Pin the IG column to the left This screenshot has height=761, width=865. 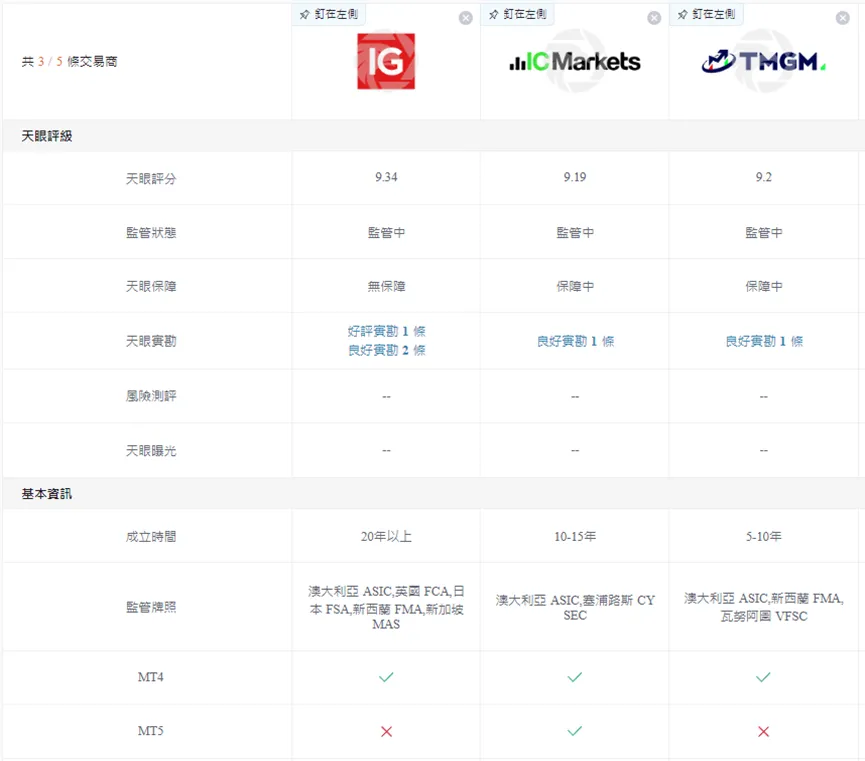point(329,14)
